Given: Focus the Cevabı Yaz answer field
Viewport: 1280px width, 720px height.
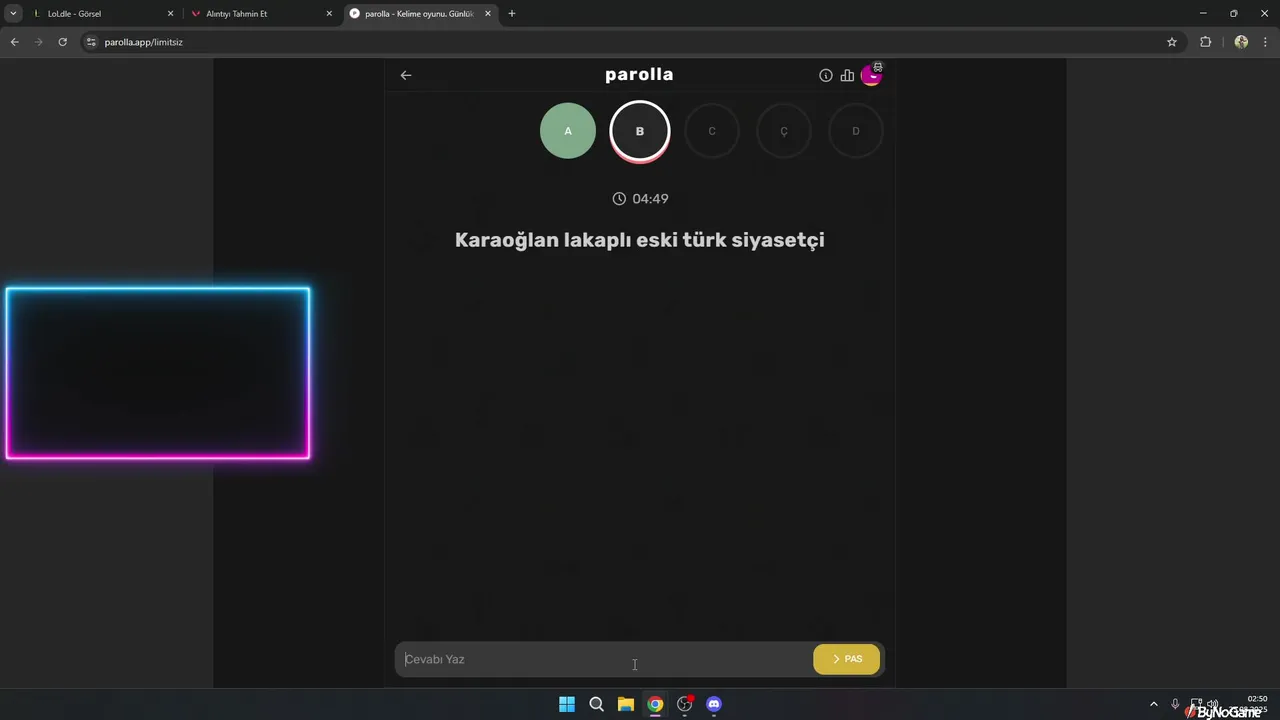Looking at the screenshot, I should tap(604, 659).
